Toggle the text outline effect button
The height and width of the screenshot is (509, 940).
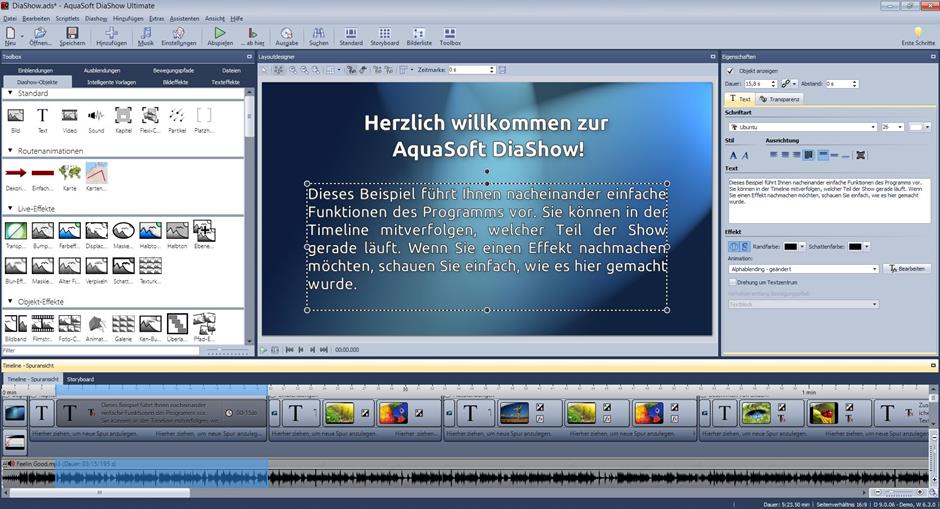pos(733,246)
